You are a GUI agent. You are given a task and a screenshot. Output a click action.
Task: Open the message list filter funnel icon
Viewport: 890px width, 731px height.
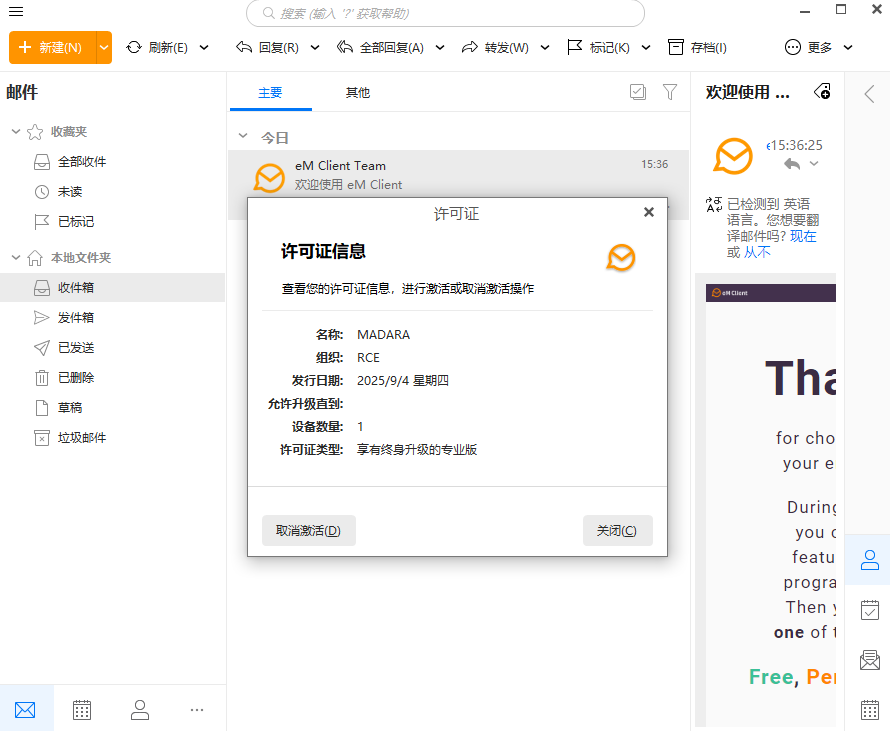670,92
